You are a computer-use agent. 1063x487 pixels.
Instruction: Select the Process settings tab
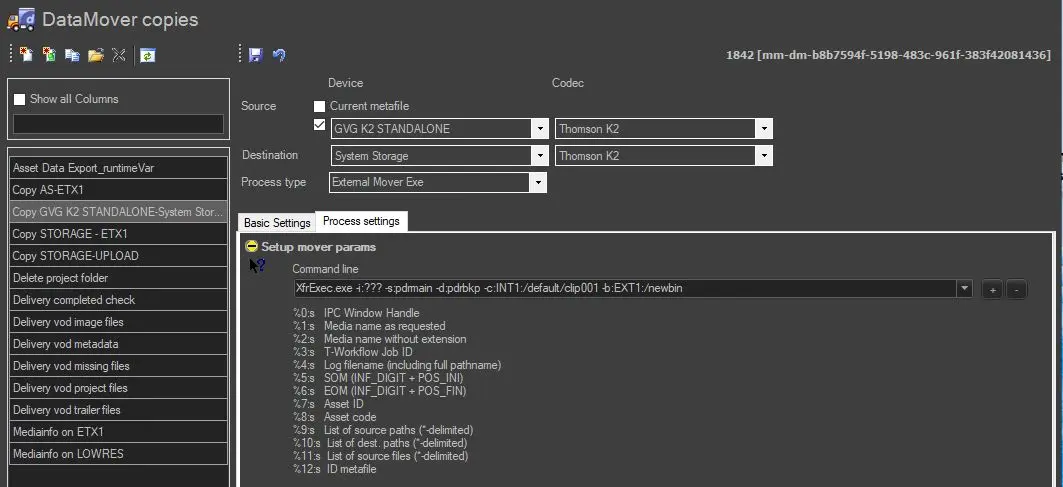[x=361, y=221]
